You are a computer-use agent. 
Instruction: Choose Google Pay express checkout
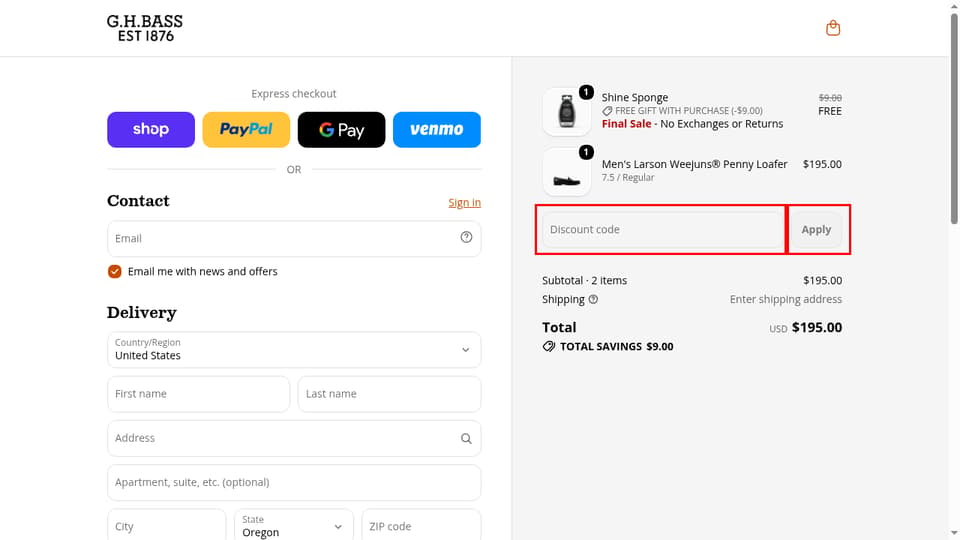pos(342,129)
